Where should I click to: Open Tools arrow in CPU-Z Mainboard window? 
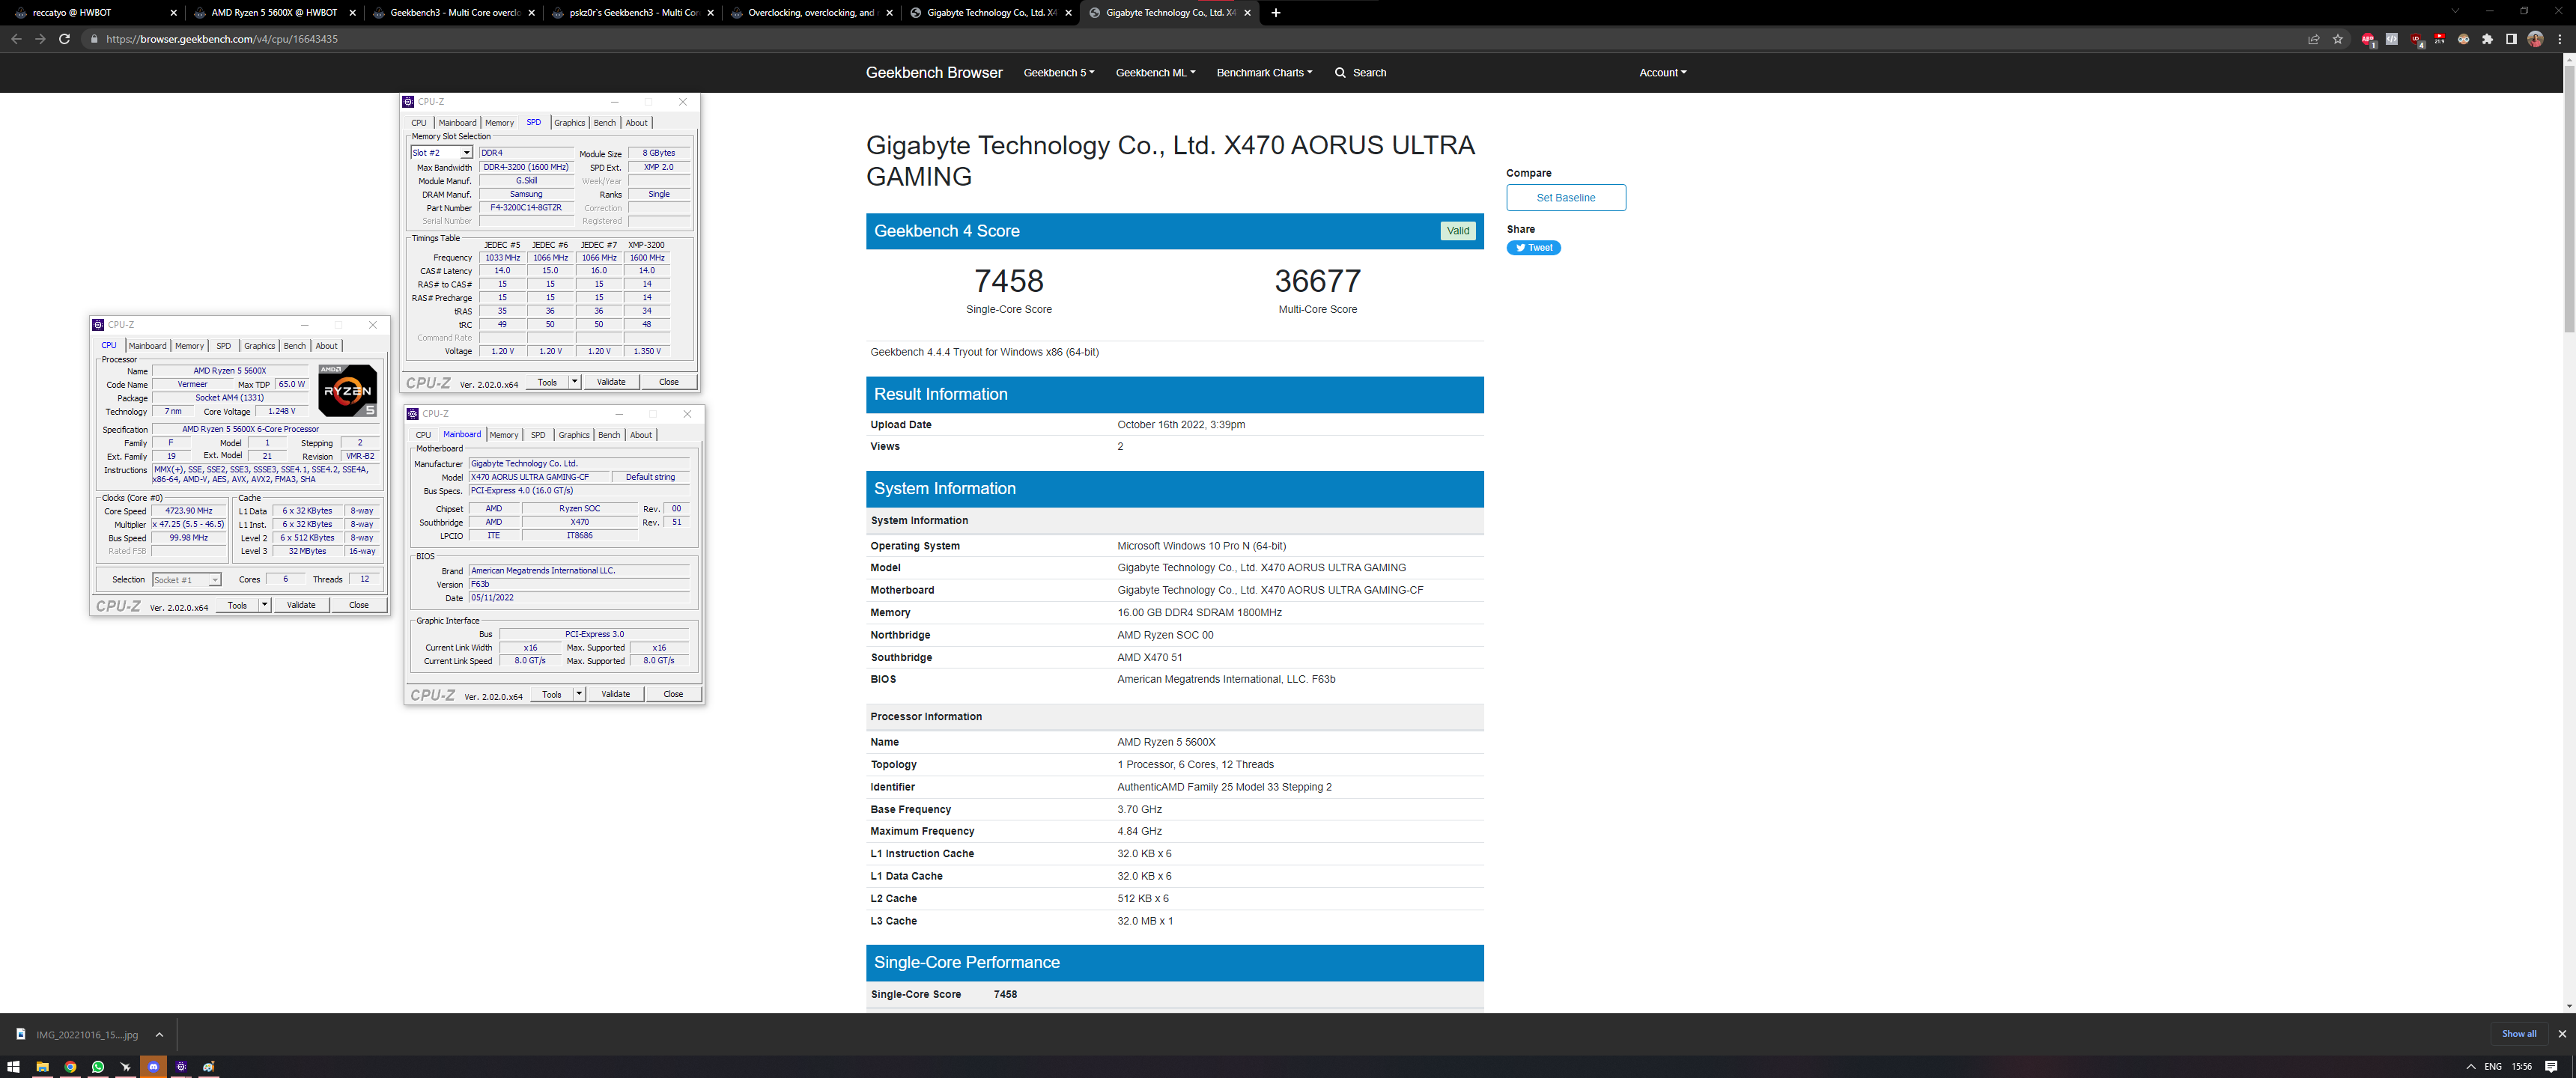click(x=578, y=694)
